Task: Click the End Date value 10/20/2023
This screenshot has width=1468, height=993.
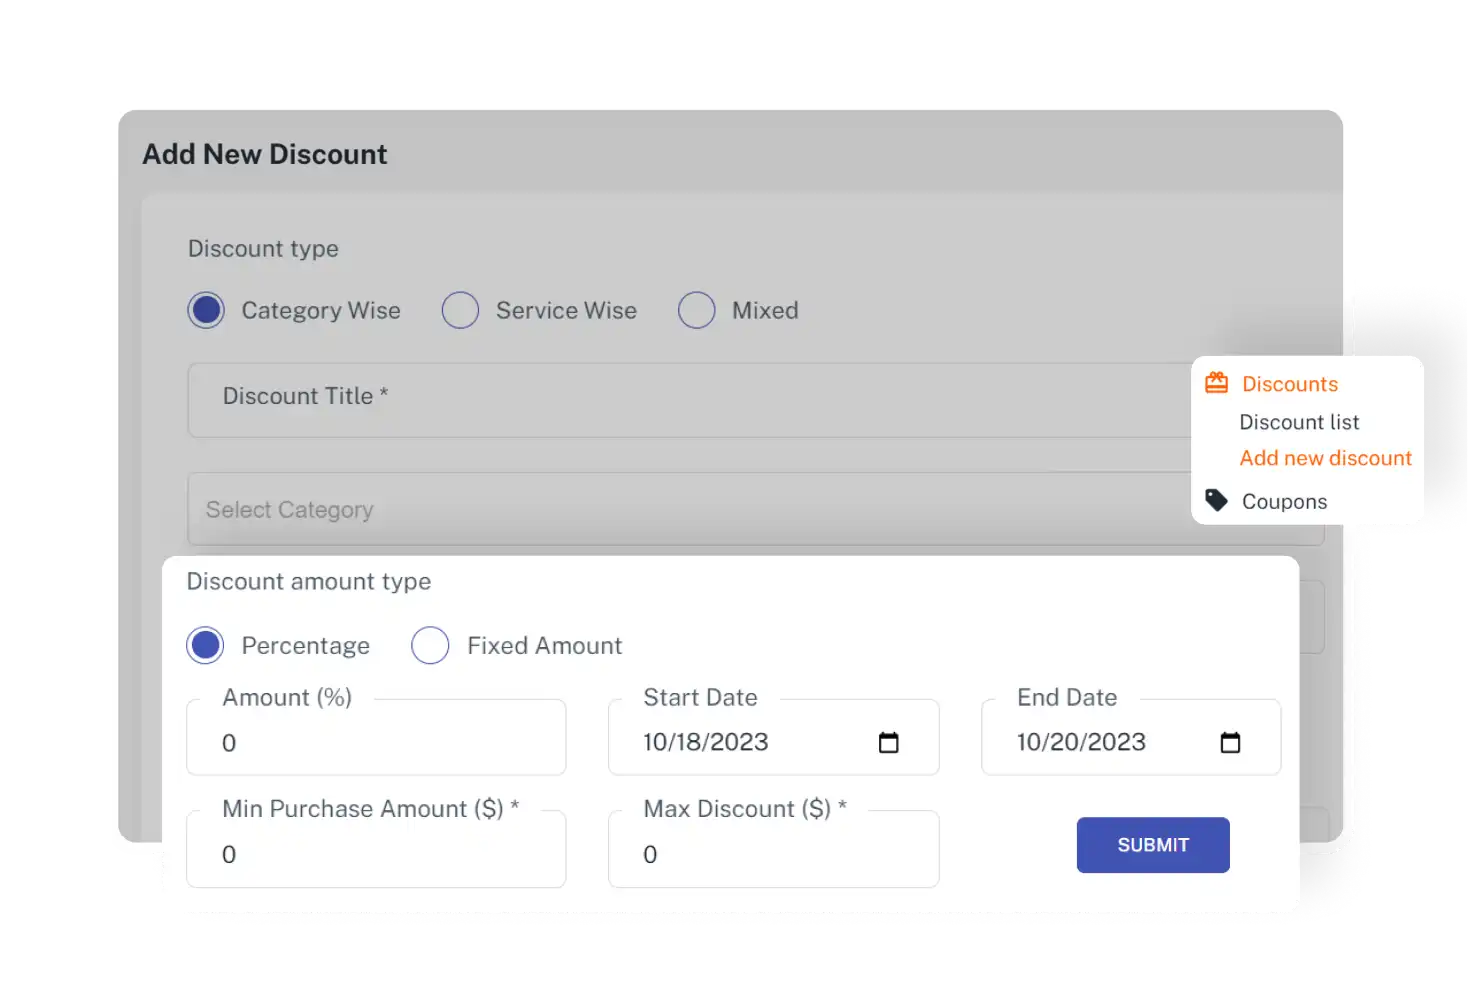Action: point(1081,742)
